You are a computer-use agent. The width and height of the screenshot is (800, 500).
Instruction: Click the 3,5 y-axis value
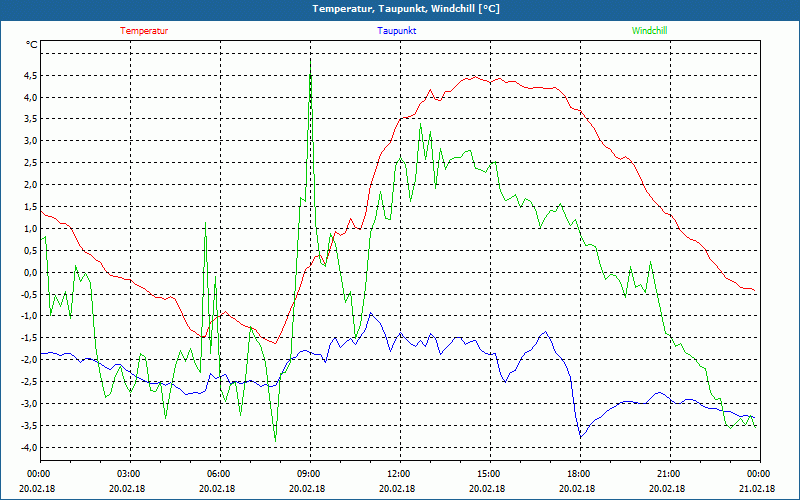[30, 119]
